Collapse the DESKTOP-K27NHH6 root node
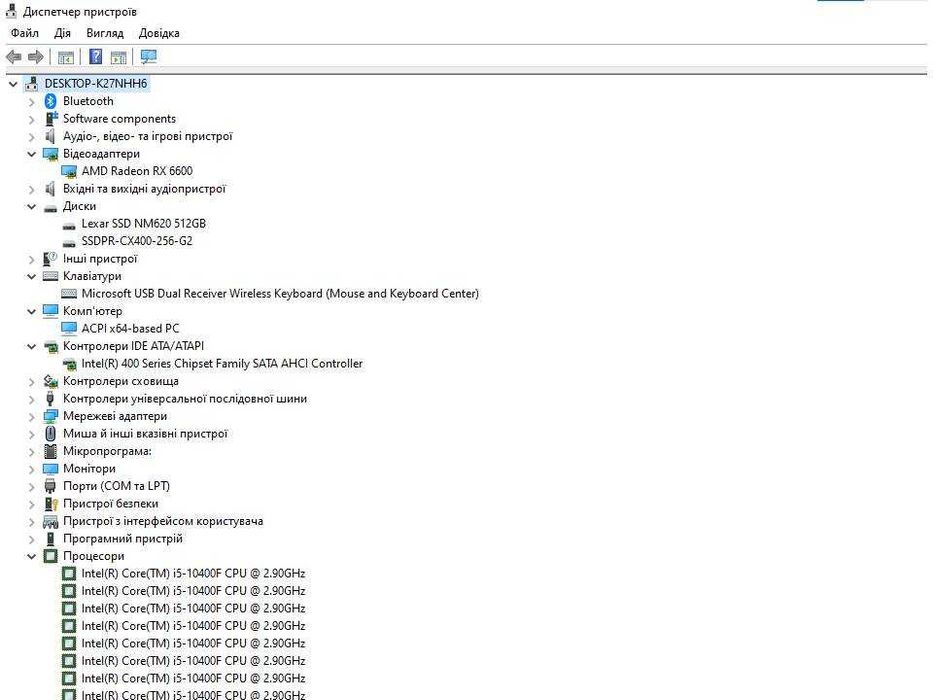 [13, 84]
